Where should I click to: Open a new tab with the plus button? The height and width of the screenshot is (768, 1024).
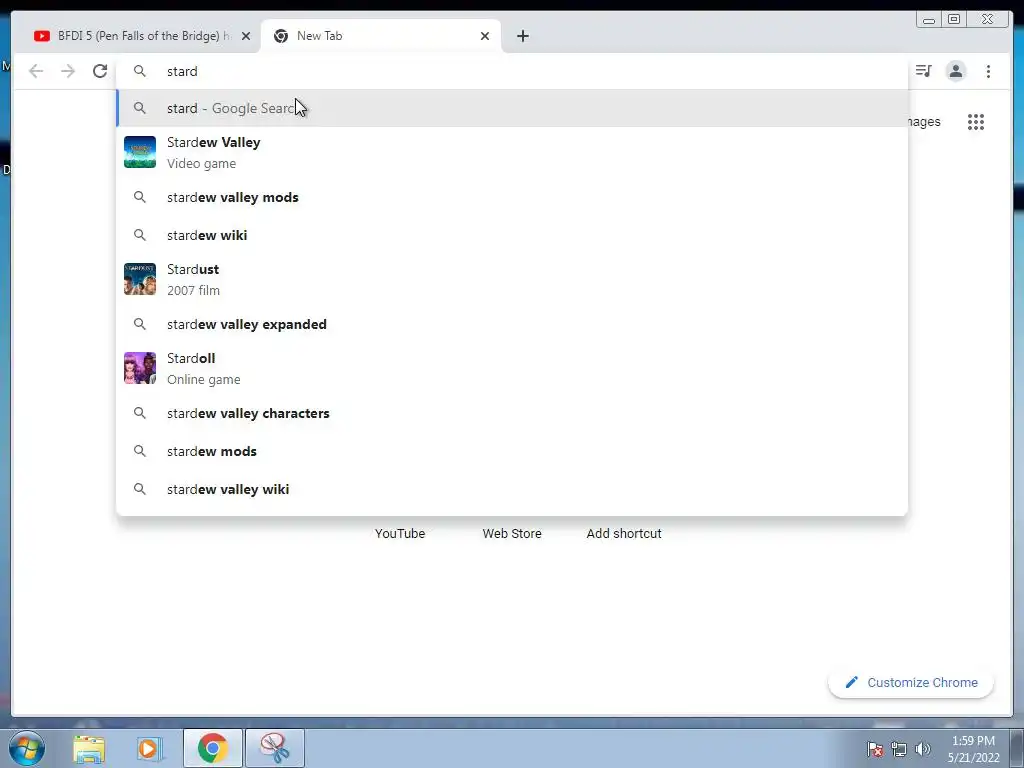coord(522,36)
